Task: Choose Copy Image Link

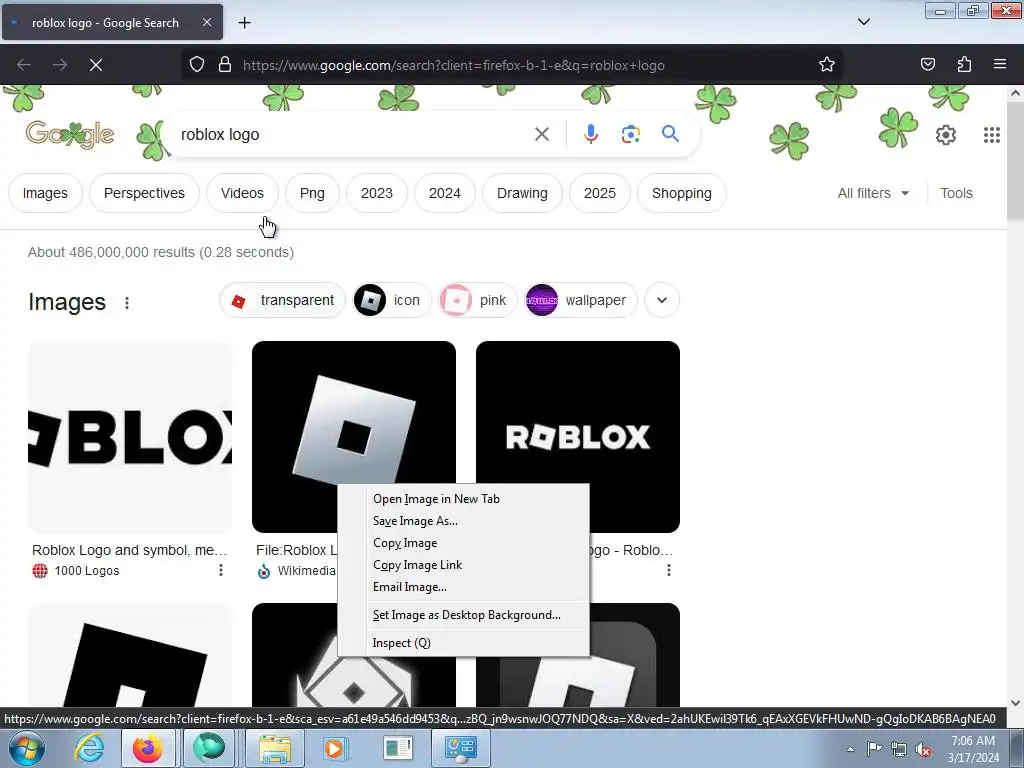Action: coord(463,565)
